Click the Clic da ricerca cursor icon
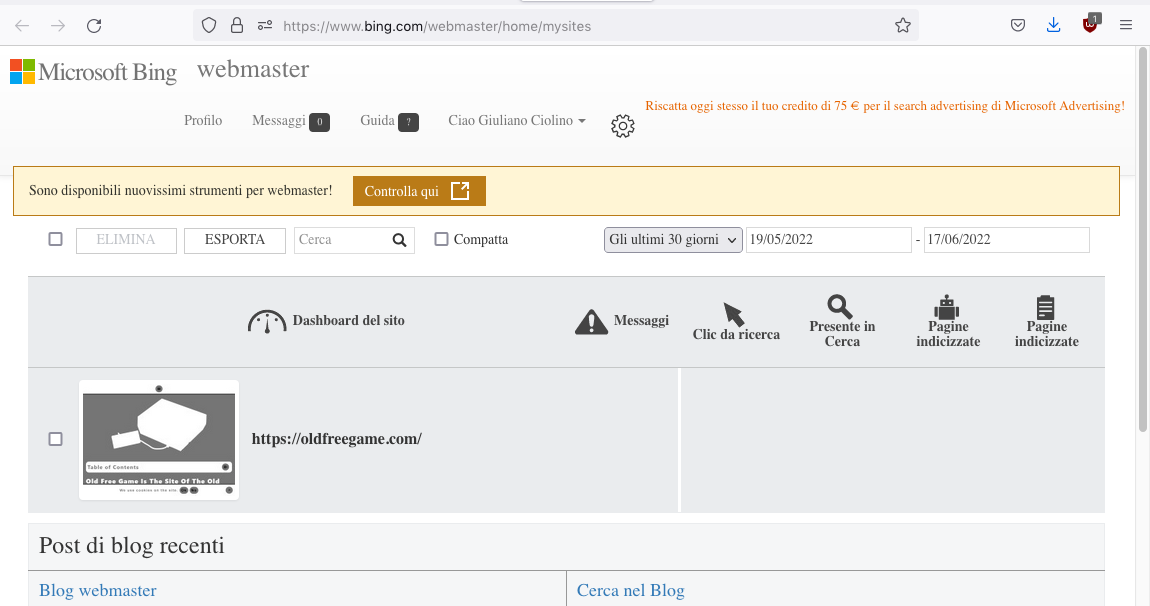The image size is (1150, 606). [733, 314]
